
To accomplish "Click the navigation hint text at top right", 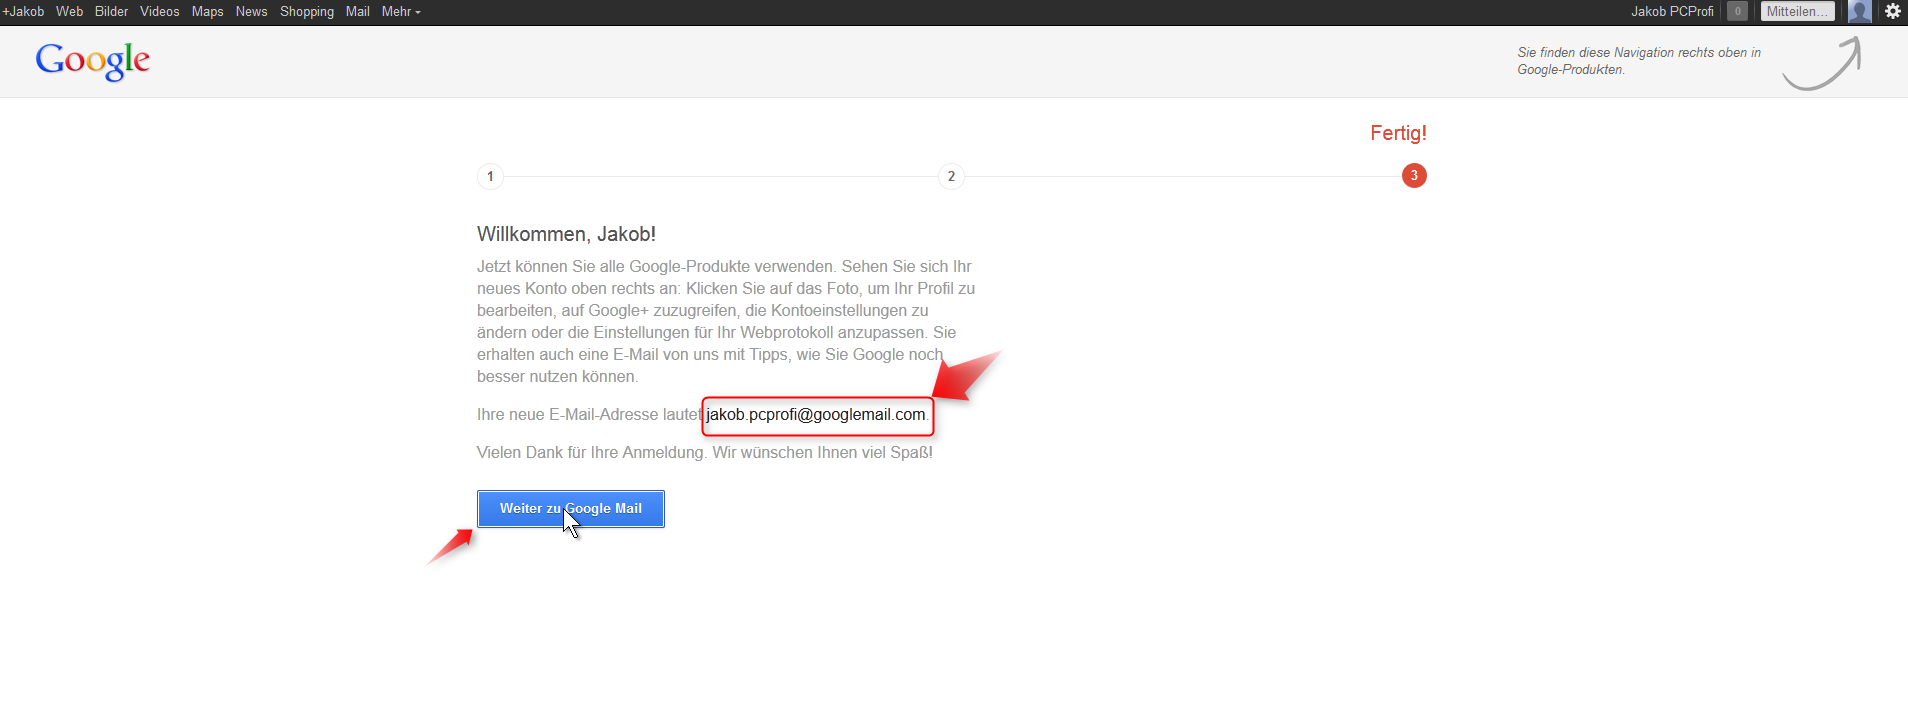I will (x=1639, y=61).
